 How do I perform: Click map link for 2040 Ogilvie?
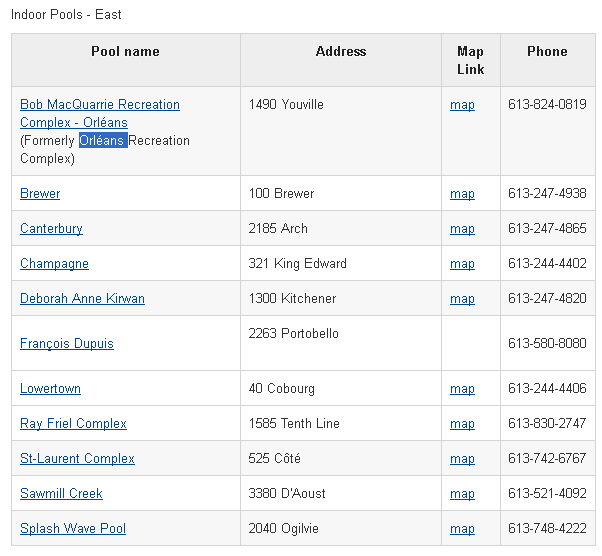click(x=462, y=529)
